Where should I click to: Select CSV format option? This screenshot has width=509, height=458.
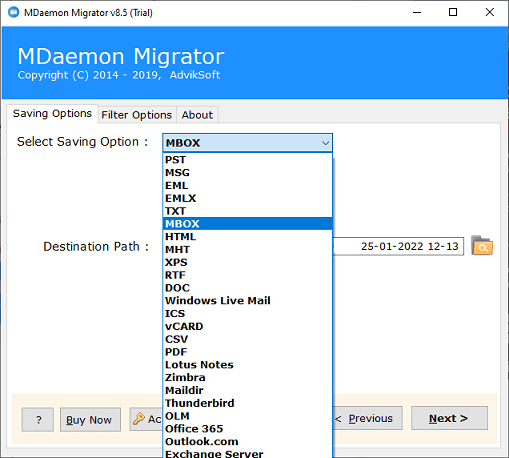(x=247, y=339)
